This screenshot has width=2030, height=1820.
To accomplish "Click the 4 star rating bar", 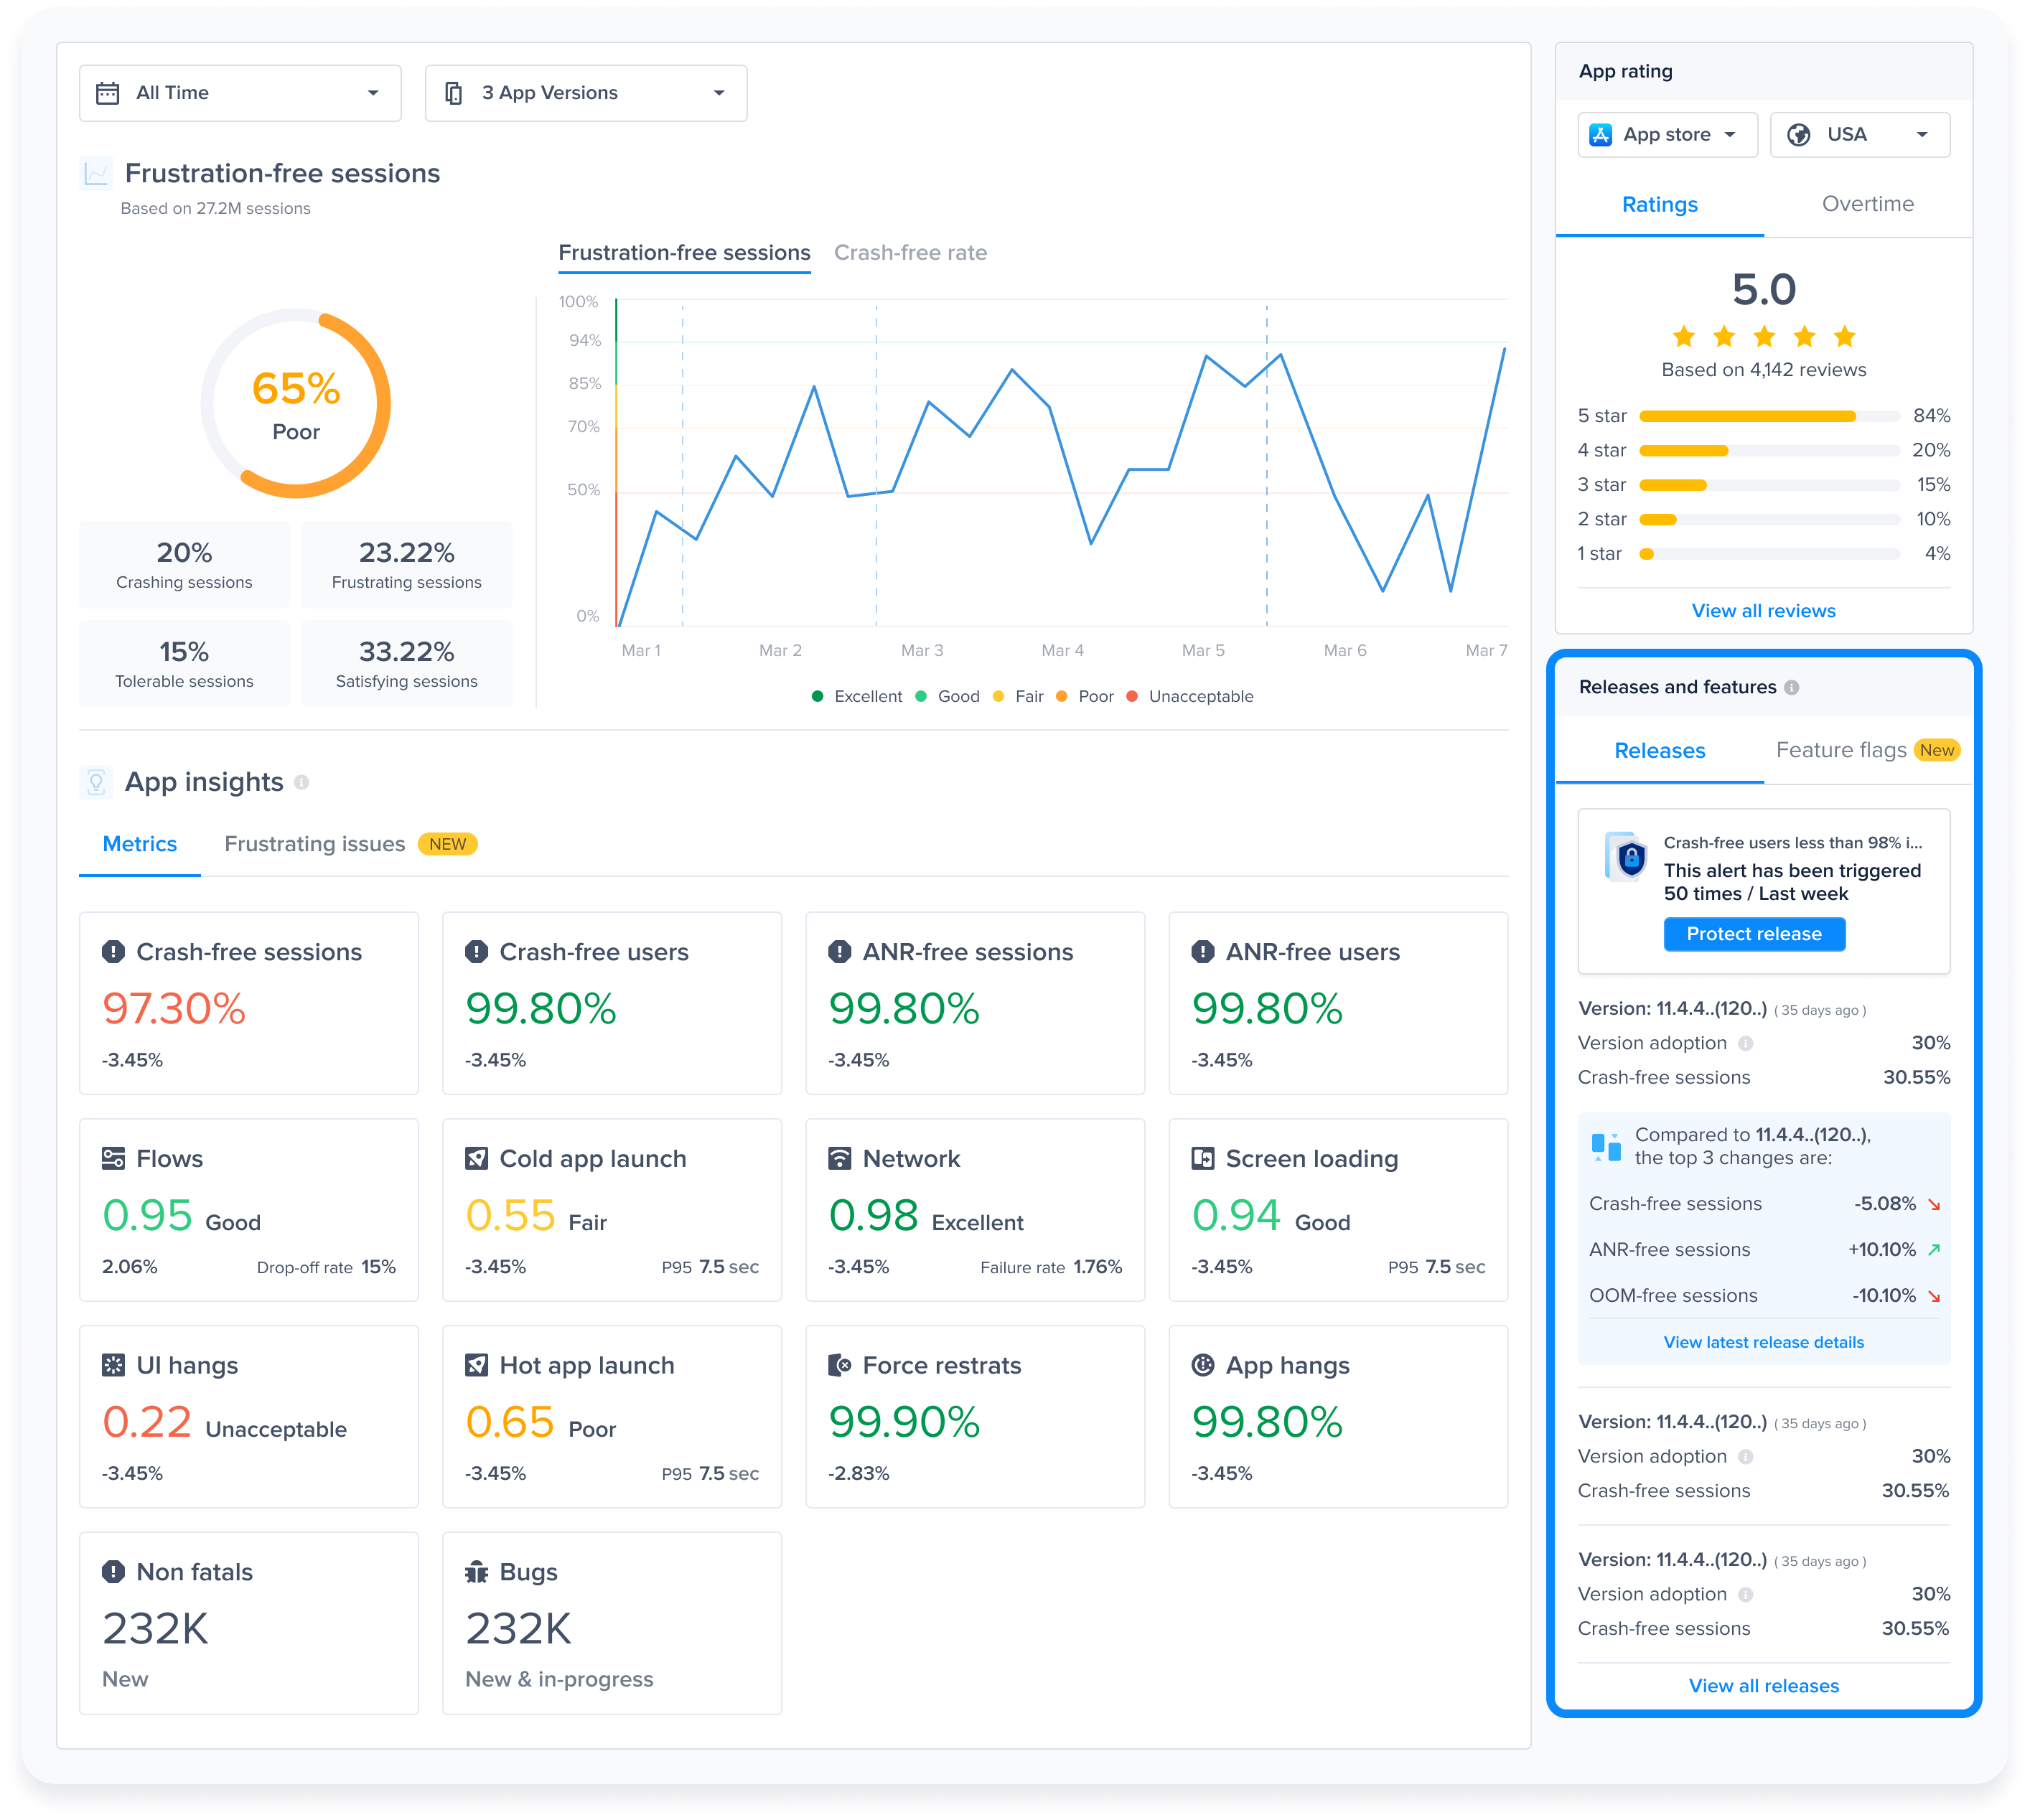I will [1769, 450].
